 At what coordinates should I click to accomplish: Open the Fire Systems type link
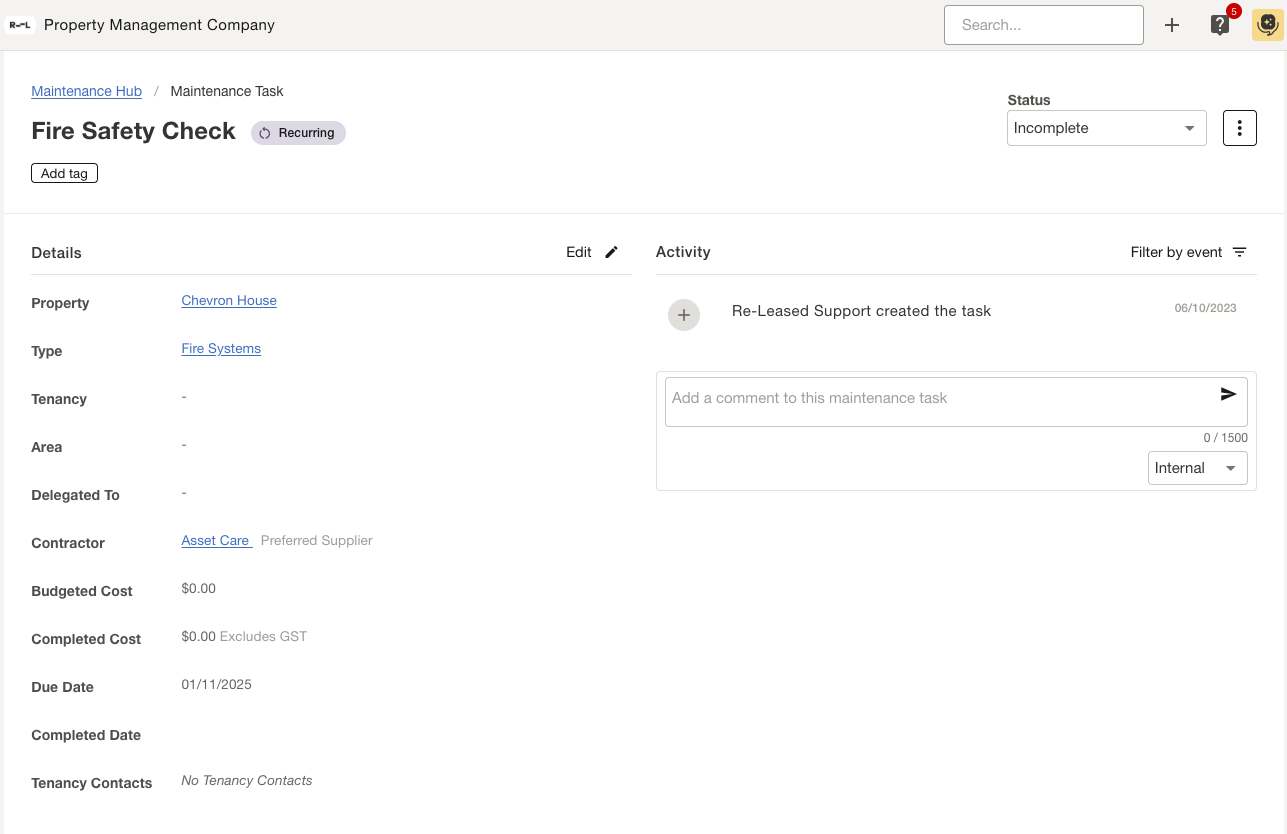(x=221, y=348)
